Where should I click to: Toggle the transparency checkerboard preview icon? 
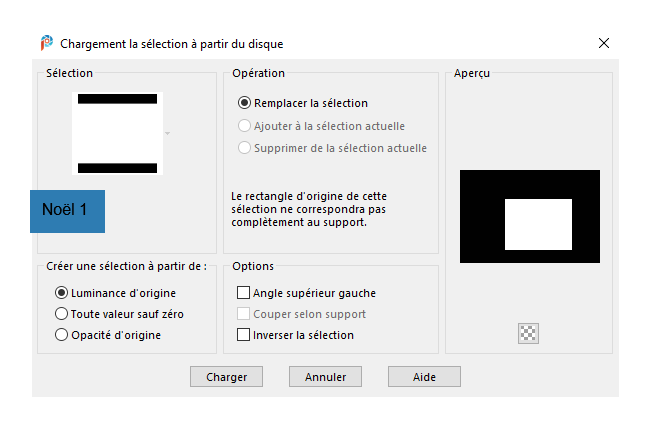coord(528,333)
